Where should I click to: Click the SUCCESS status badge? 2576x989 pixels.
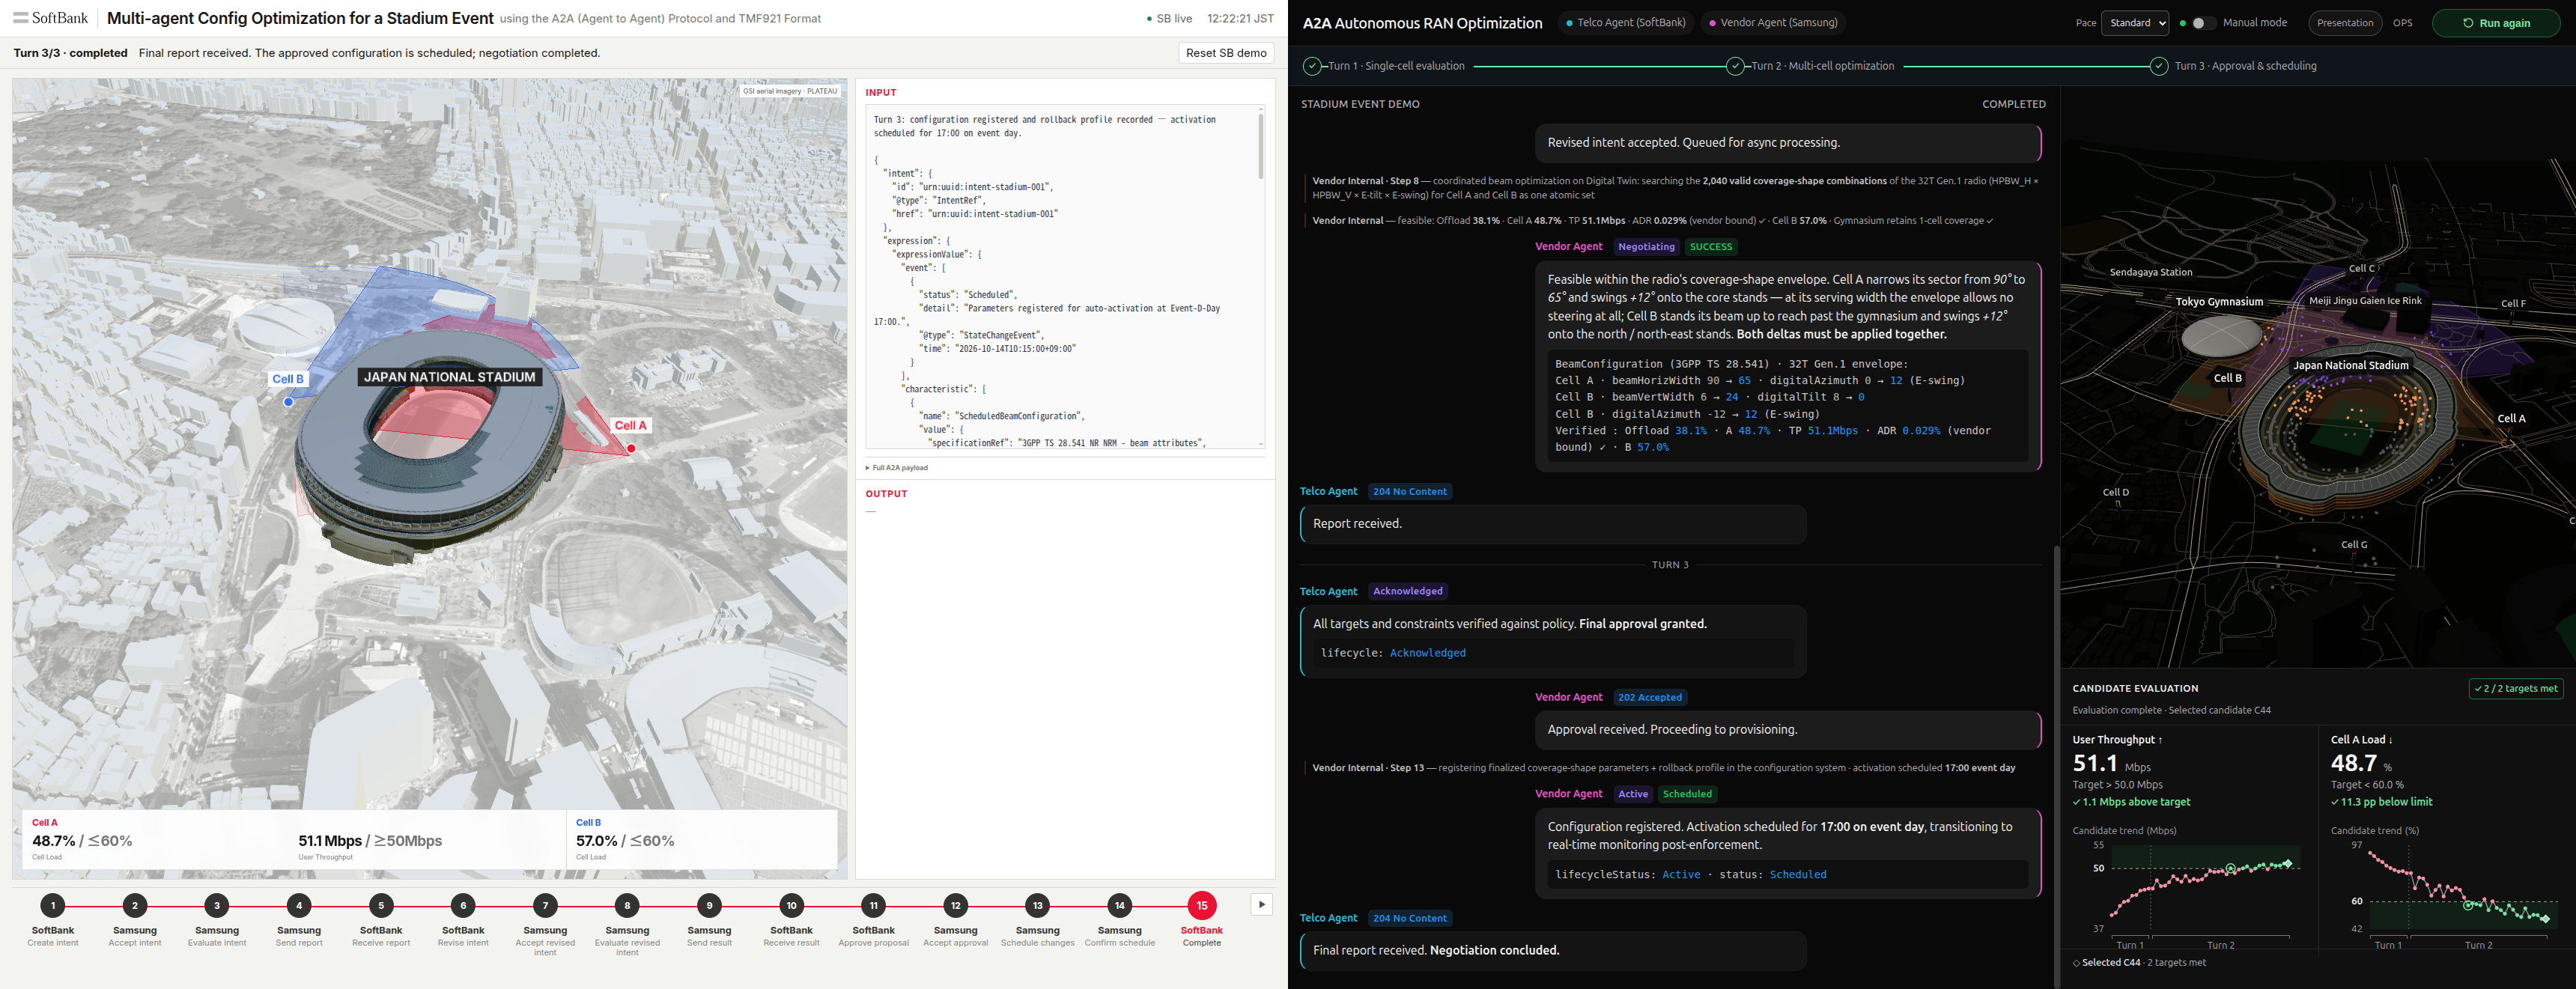tap(1710, 247)
